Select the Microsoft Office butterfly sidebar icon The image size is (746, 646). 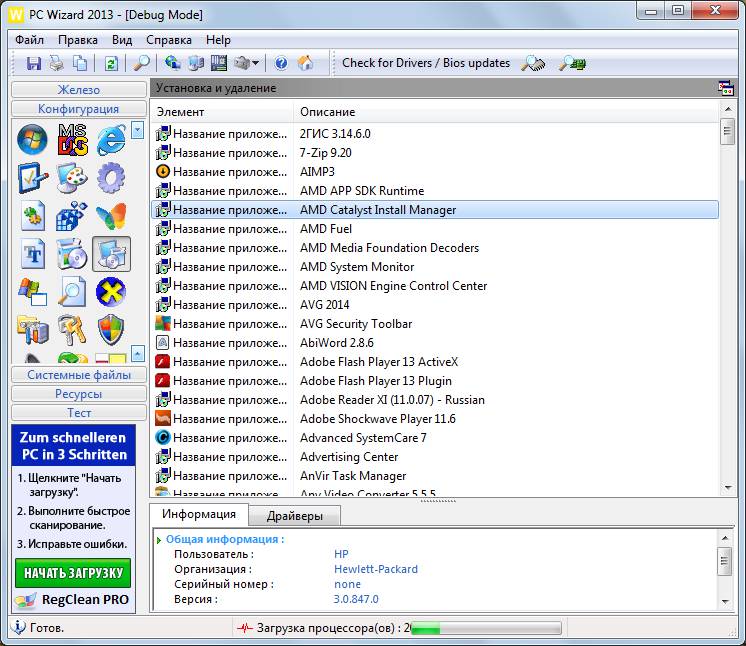point(111,216)
